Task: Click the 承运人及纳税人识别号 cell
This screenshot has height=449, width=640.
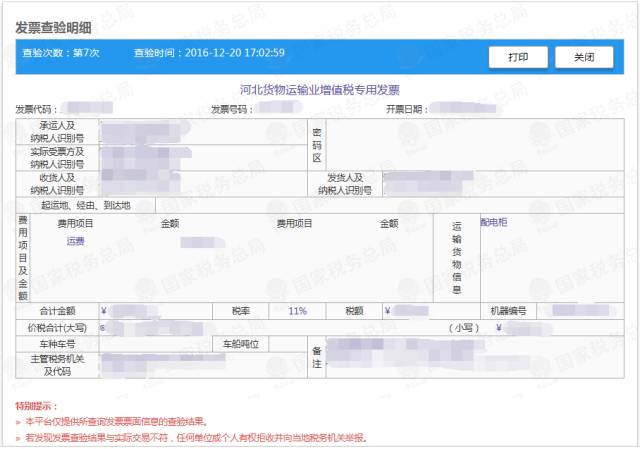Action: click(57, 131)
